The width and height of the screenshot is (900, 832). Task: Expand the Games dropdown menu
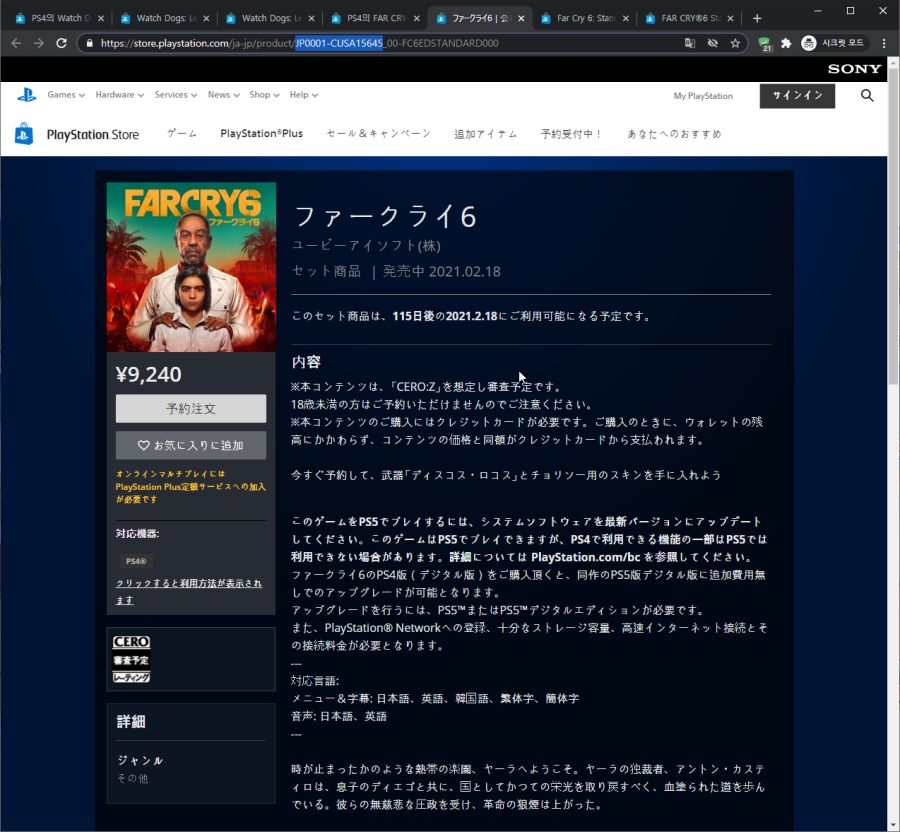pyautogui.click(x=66, y=95)
